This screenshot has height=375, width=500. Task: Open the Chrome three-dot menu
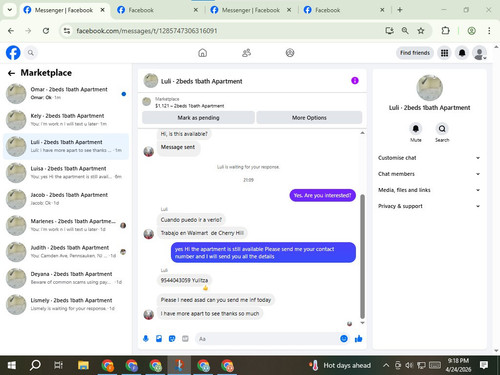489,31
